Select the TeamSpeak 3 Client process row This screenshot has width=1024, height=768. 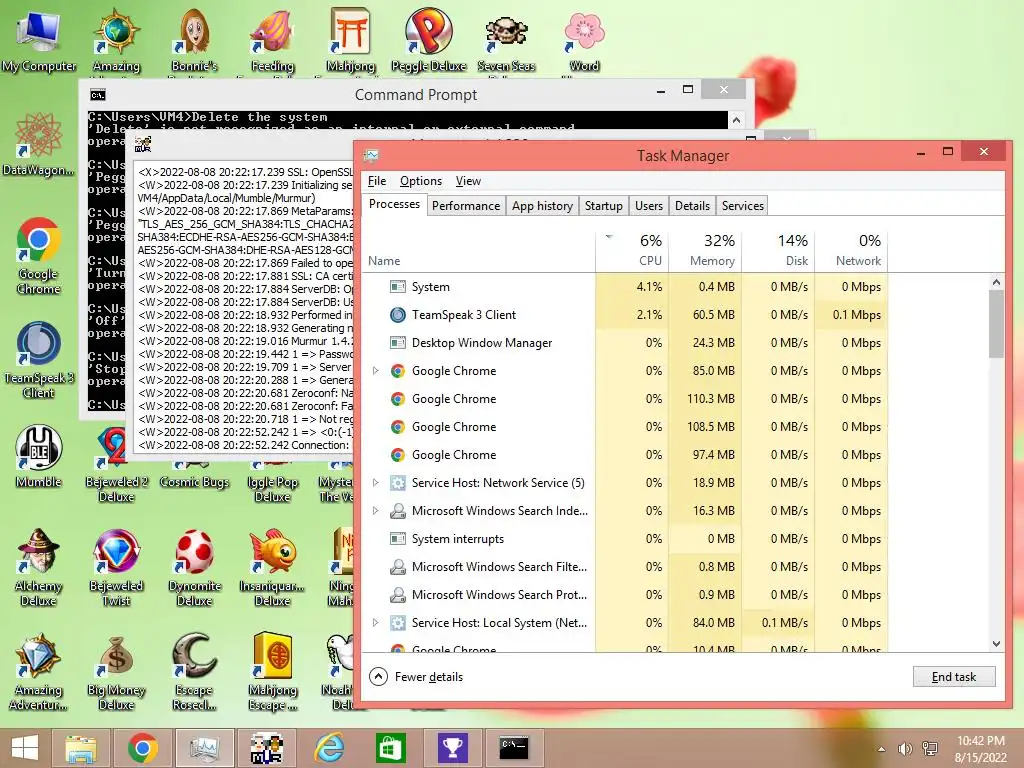pos(625,315)
